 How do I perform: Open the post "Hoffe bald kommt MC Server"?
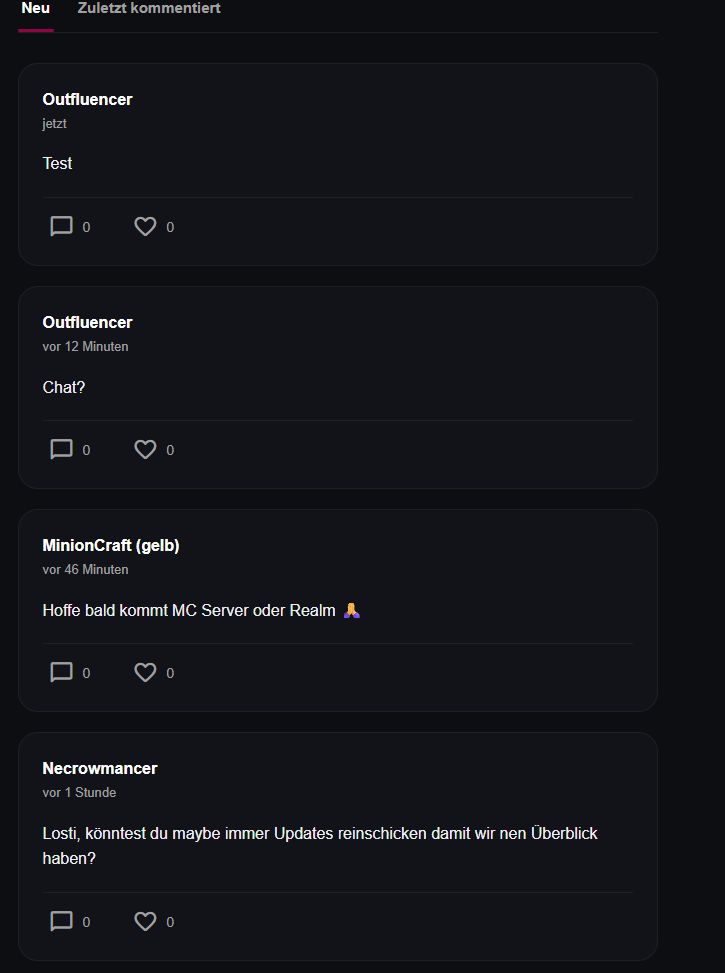tap(190, 610)
